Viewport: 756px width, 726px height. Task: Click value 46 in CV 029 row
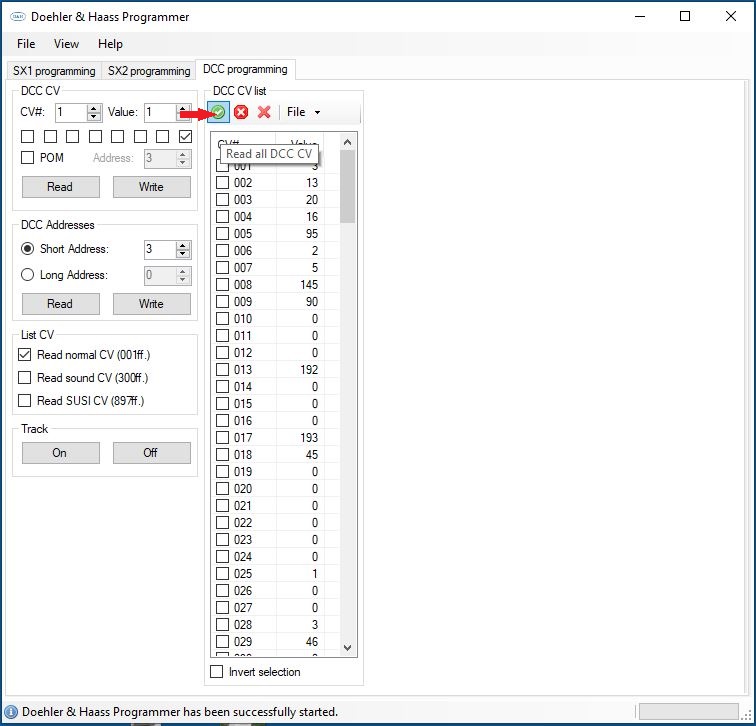coord(312,642)
